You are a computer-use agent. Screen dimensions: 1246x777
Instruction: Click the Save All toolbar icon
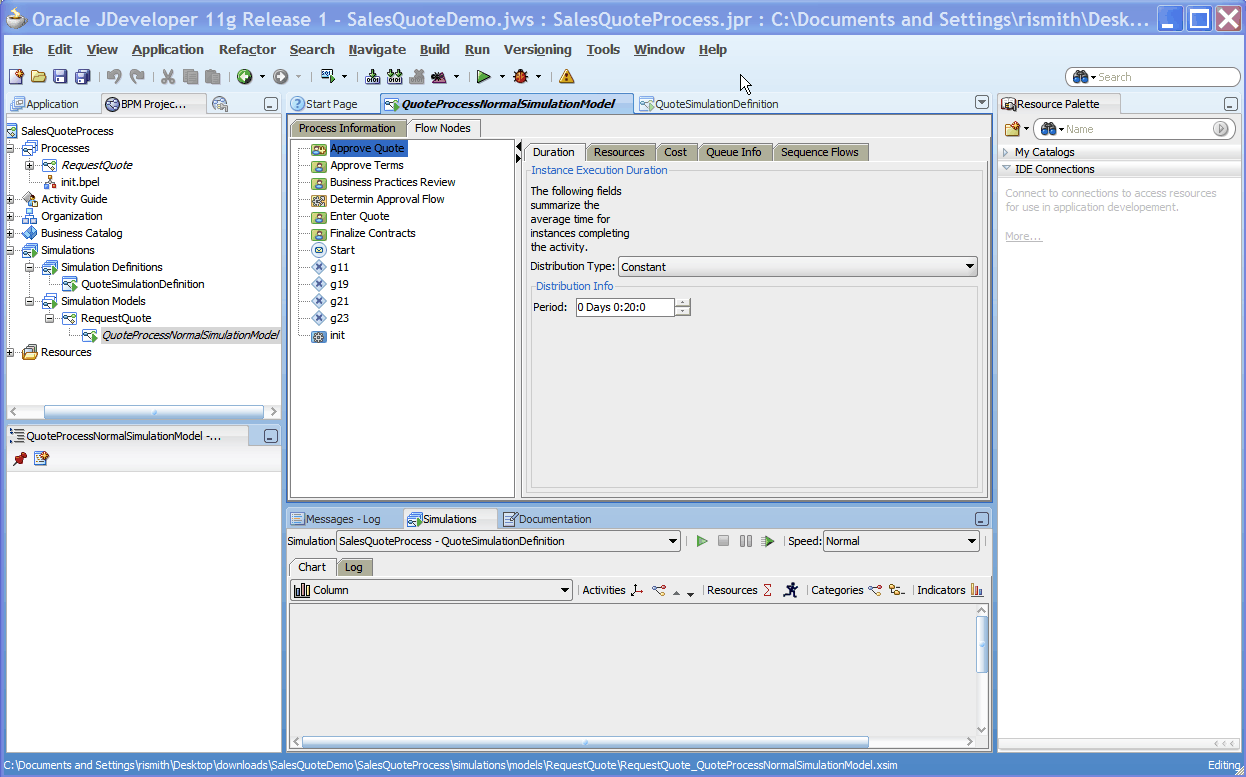click(x=82, y=77)
